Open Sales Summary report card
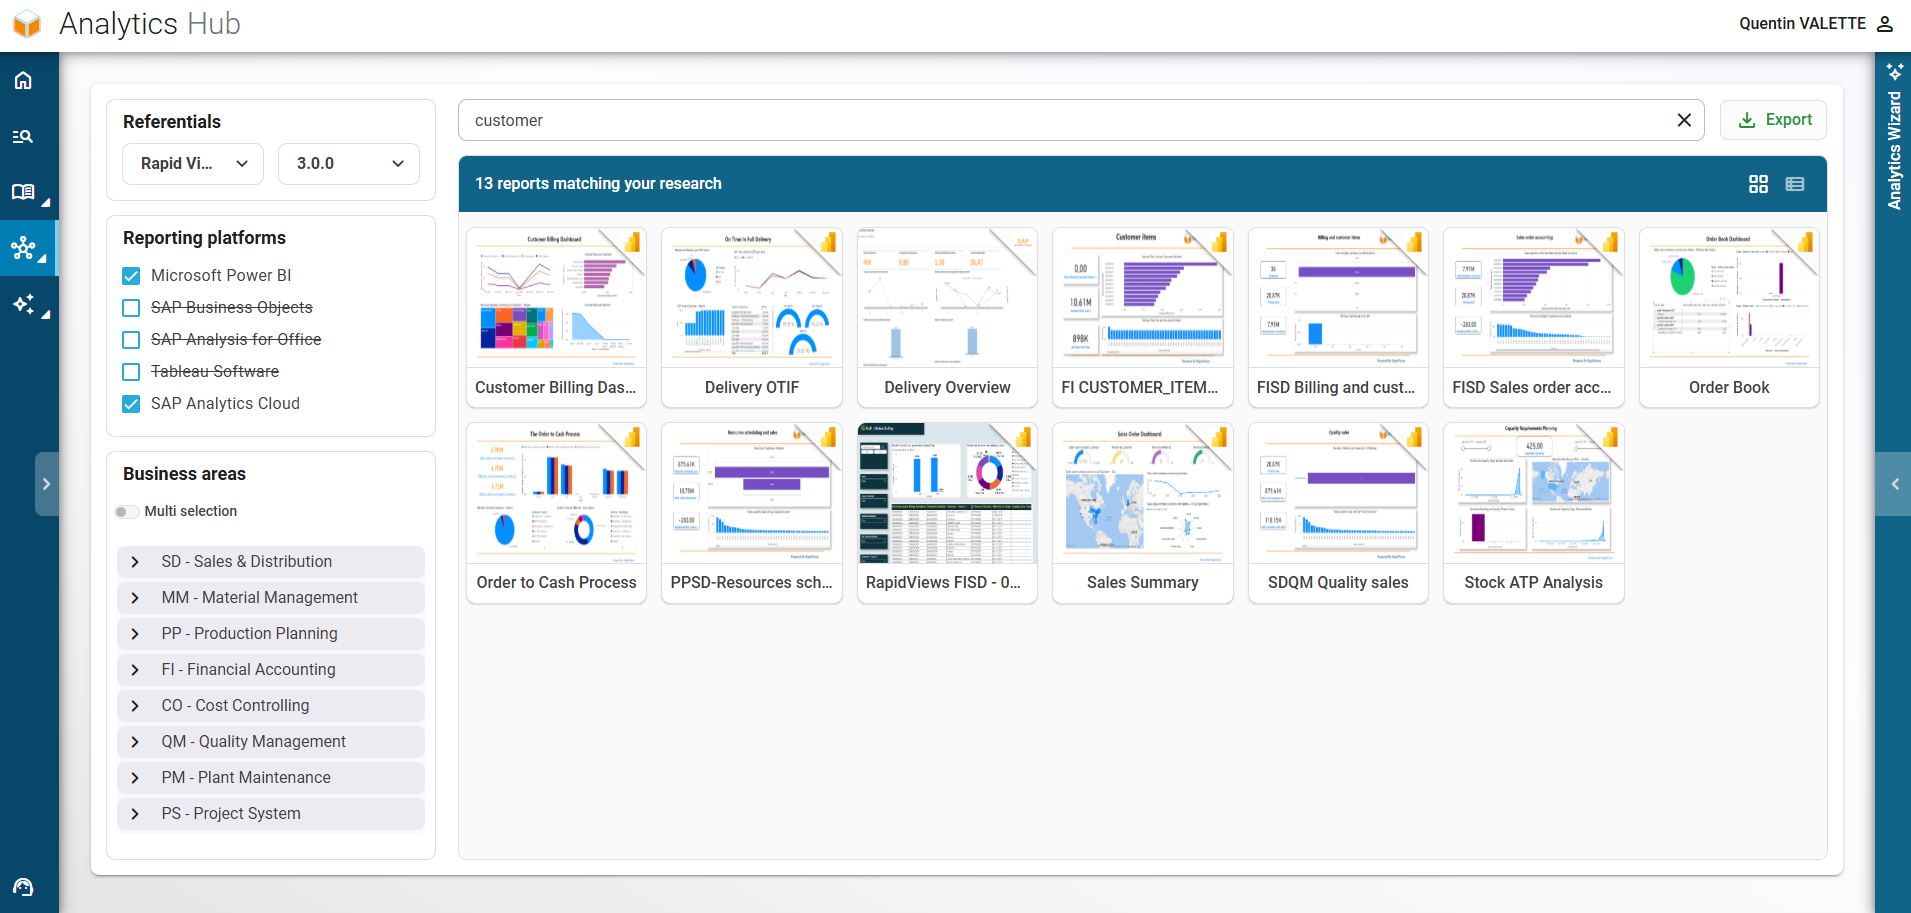 tap(1142, 513)
